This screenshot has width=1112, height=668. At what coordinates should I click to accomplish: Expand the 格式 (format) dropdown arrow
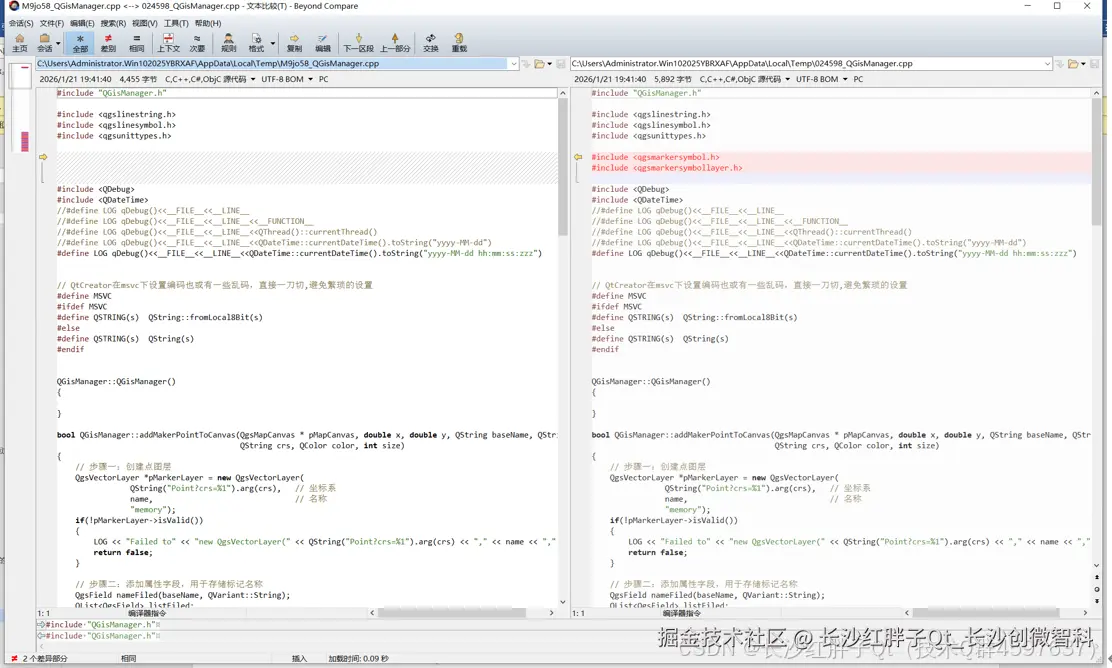pos(273,43)
